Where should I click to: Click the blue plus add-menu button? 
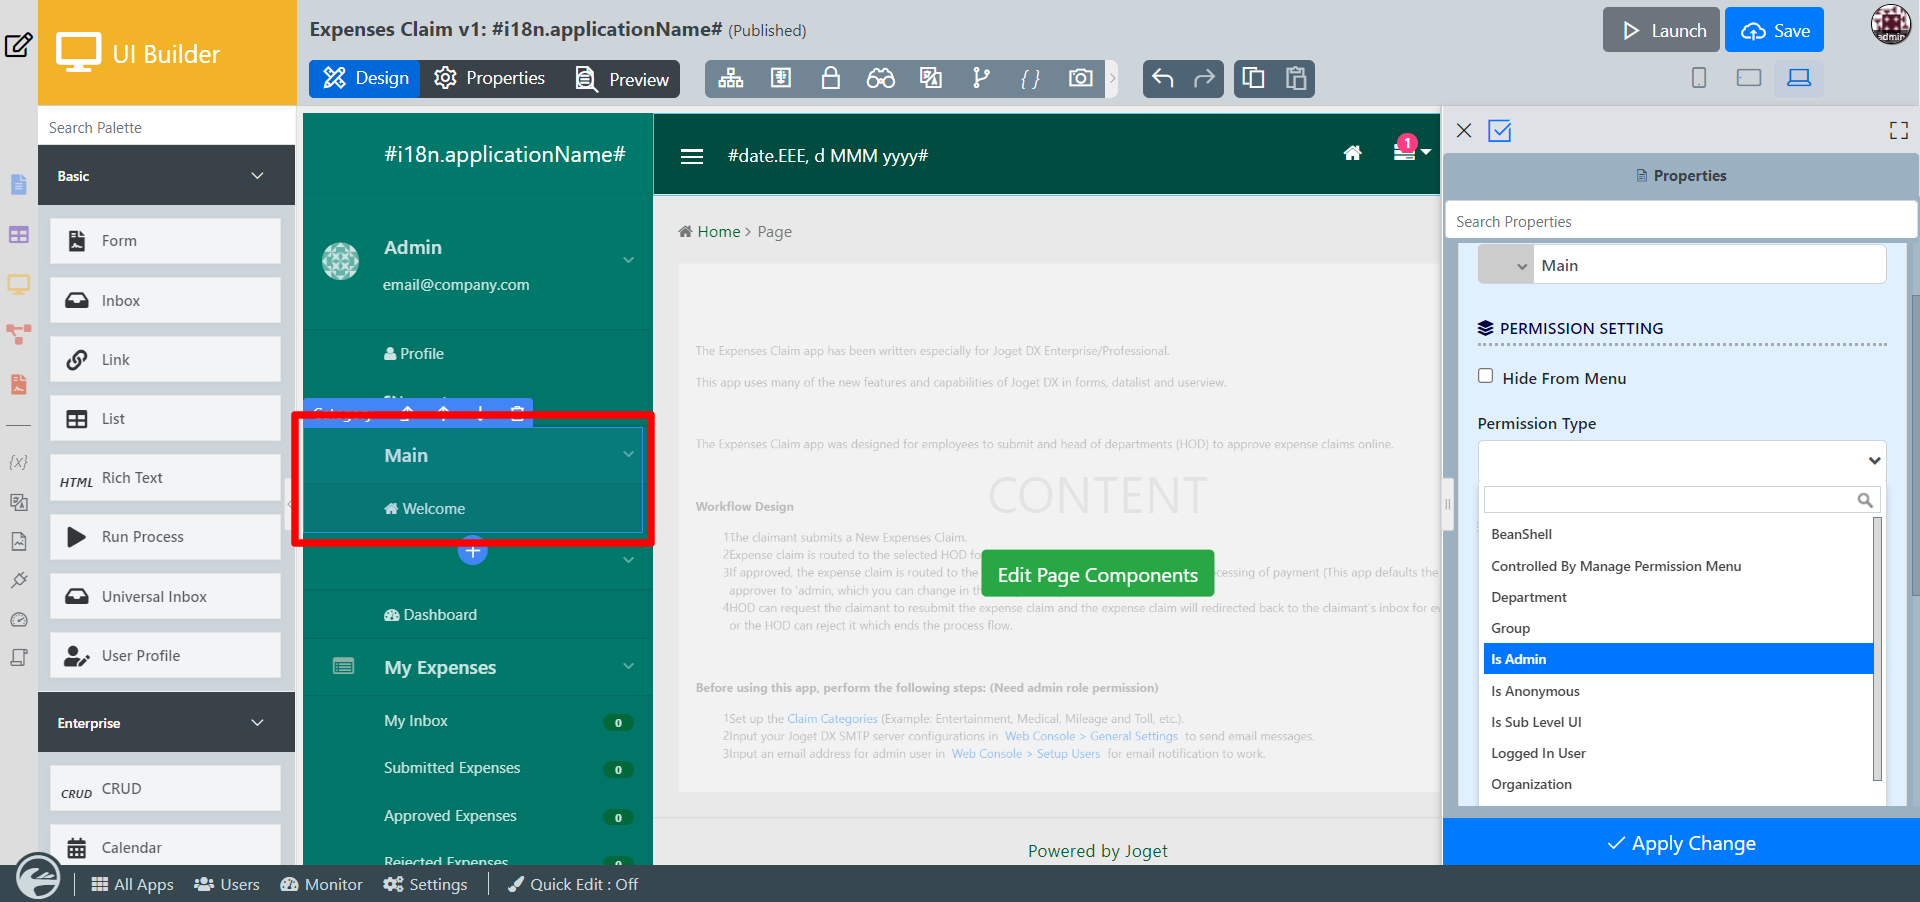(473, 550)
